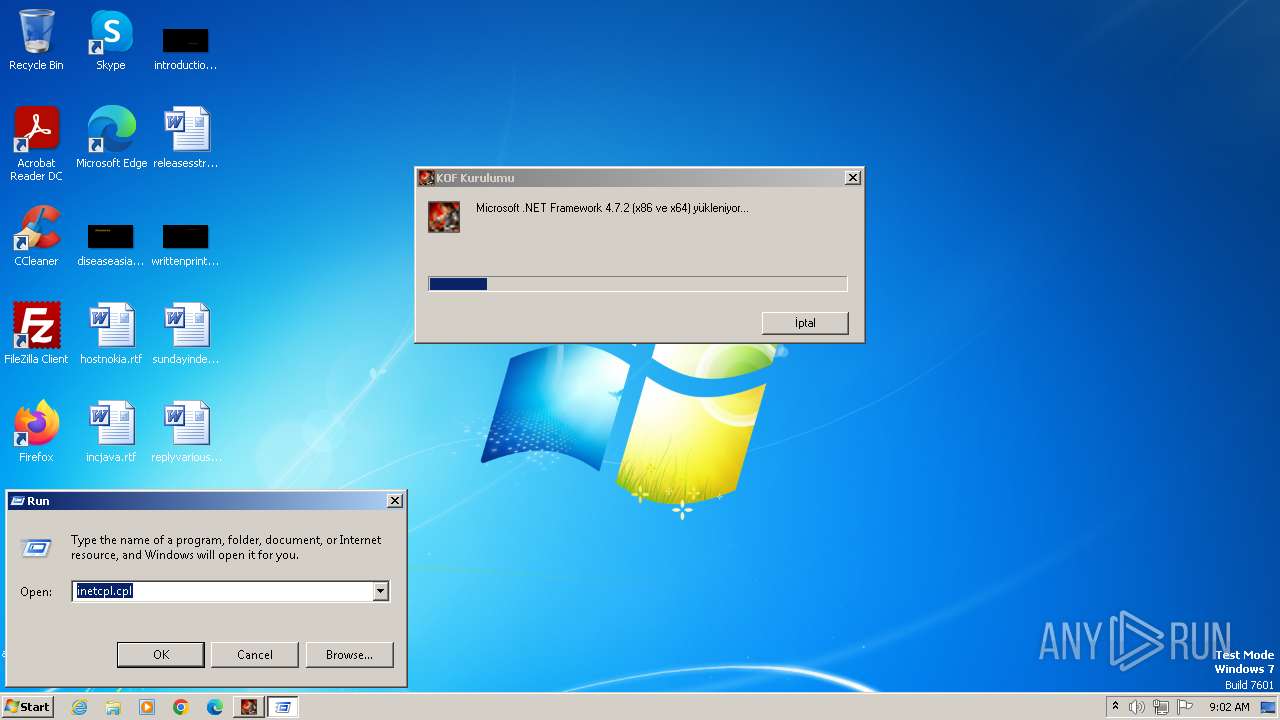Screen dimensions: 1280x720
Task: Select the Firefox desktop shortcut
Action: (x=36, y=432)
